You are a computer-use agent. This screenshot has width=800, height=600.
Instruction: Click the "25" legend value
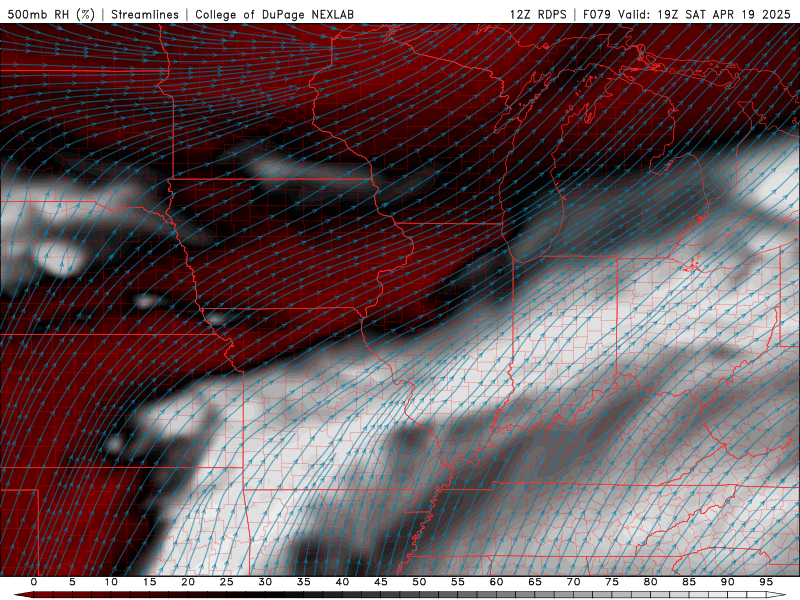click(227, 582)
